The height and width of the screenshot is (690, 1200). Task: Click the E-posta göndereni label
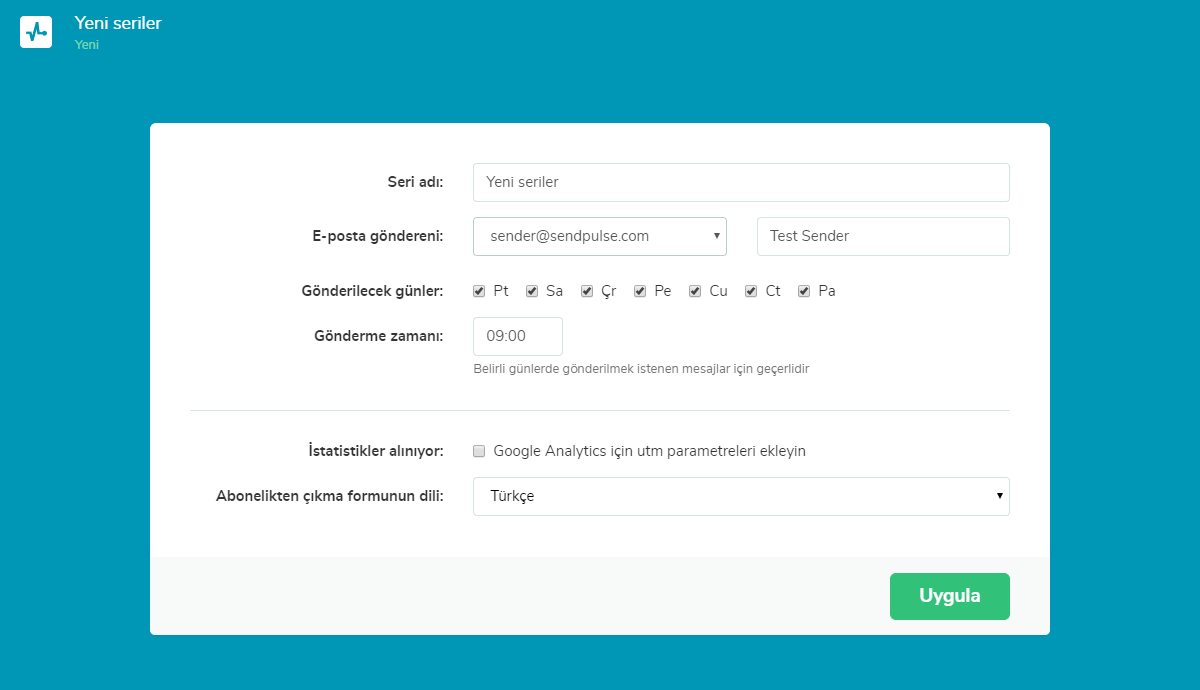(x=378, y=236)
